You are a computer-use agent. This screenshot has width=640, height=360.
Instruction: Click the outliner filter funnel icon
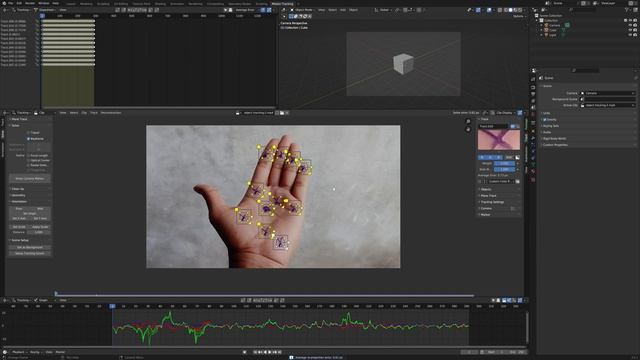(627, 9)
